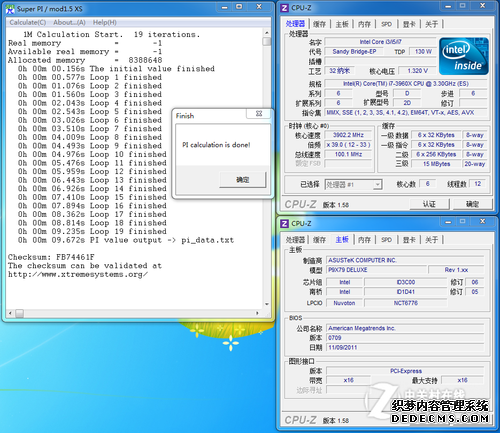Click the bottom CPU-Z window's Z icon
500x433 pixels.
(x=284, y=223)
